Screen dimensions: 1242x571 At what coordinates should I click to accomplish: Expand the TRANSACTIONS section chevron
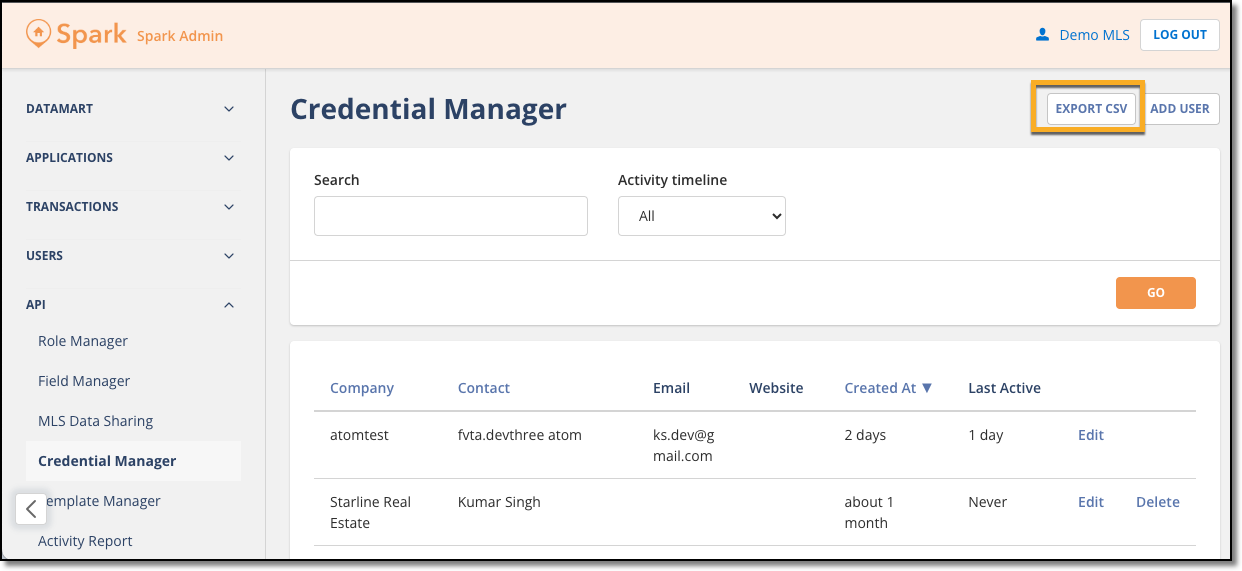pos(229,207)
